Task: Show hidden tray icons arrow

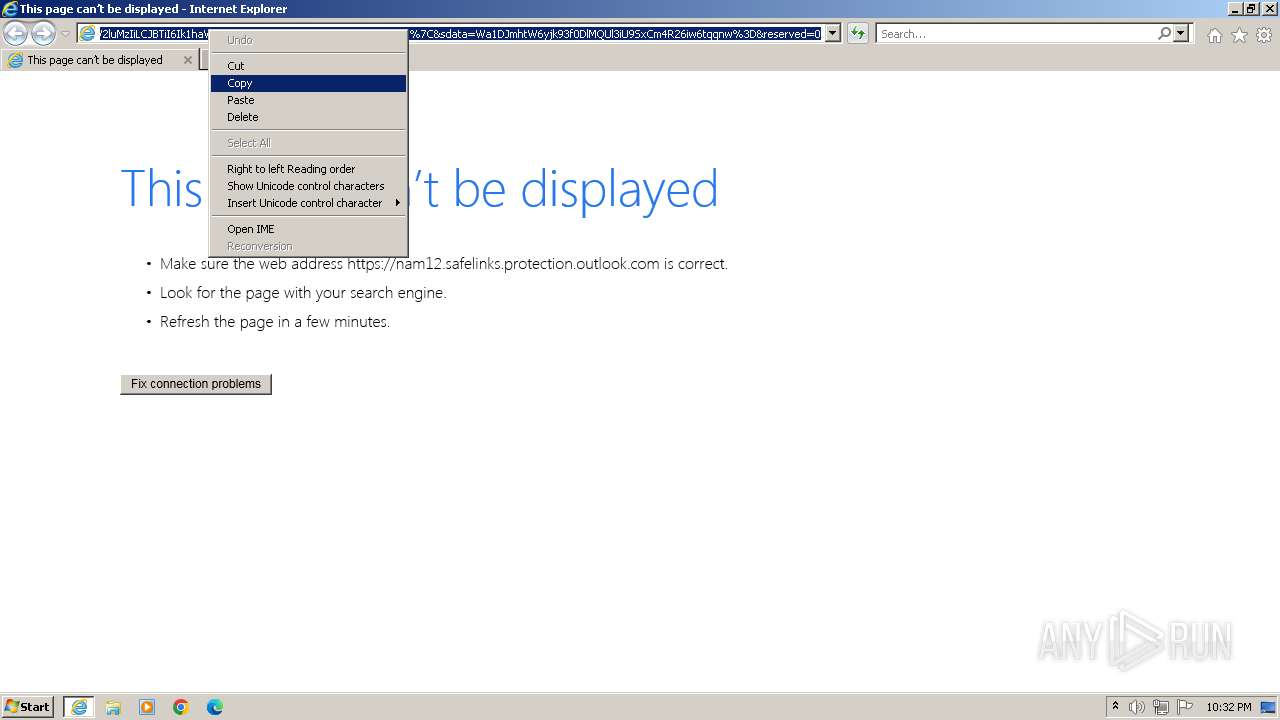Action: coord(1115,707)
